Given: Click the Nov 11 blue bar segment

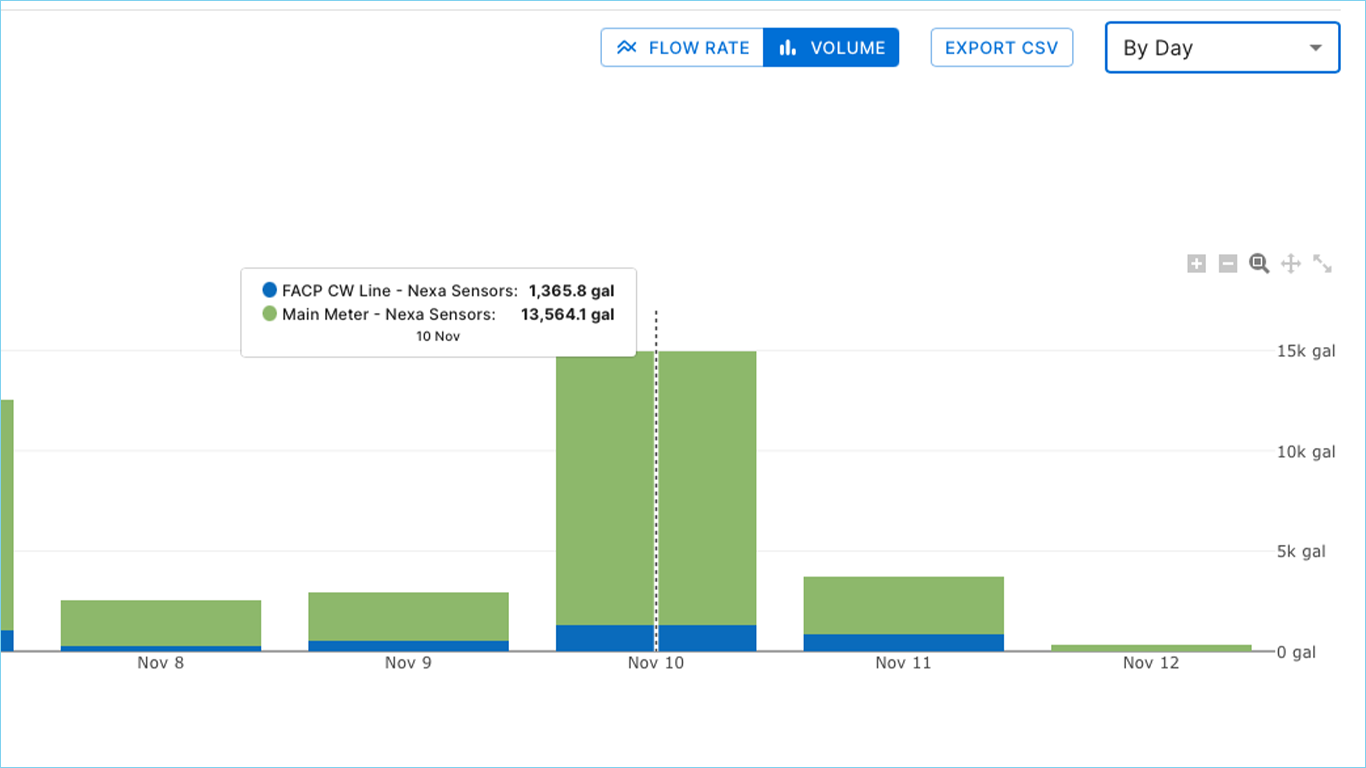Looking at the screenshot, I should point(903,643).
